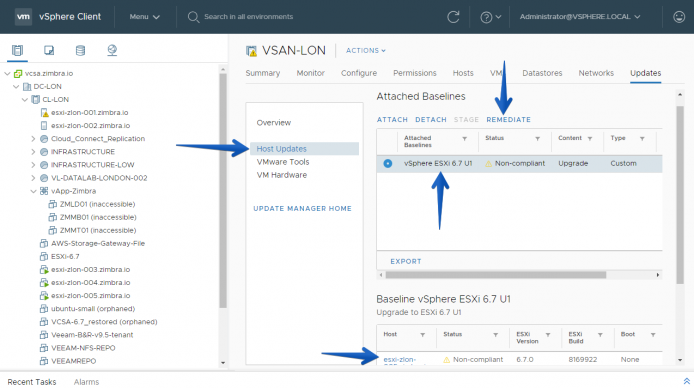694x388 pixels.
Task: Open the Alarms tab at bottom
Action: (86, 382)
